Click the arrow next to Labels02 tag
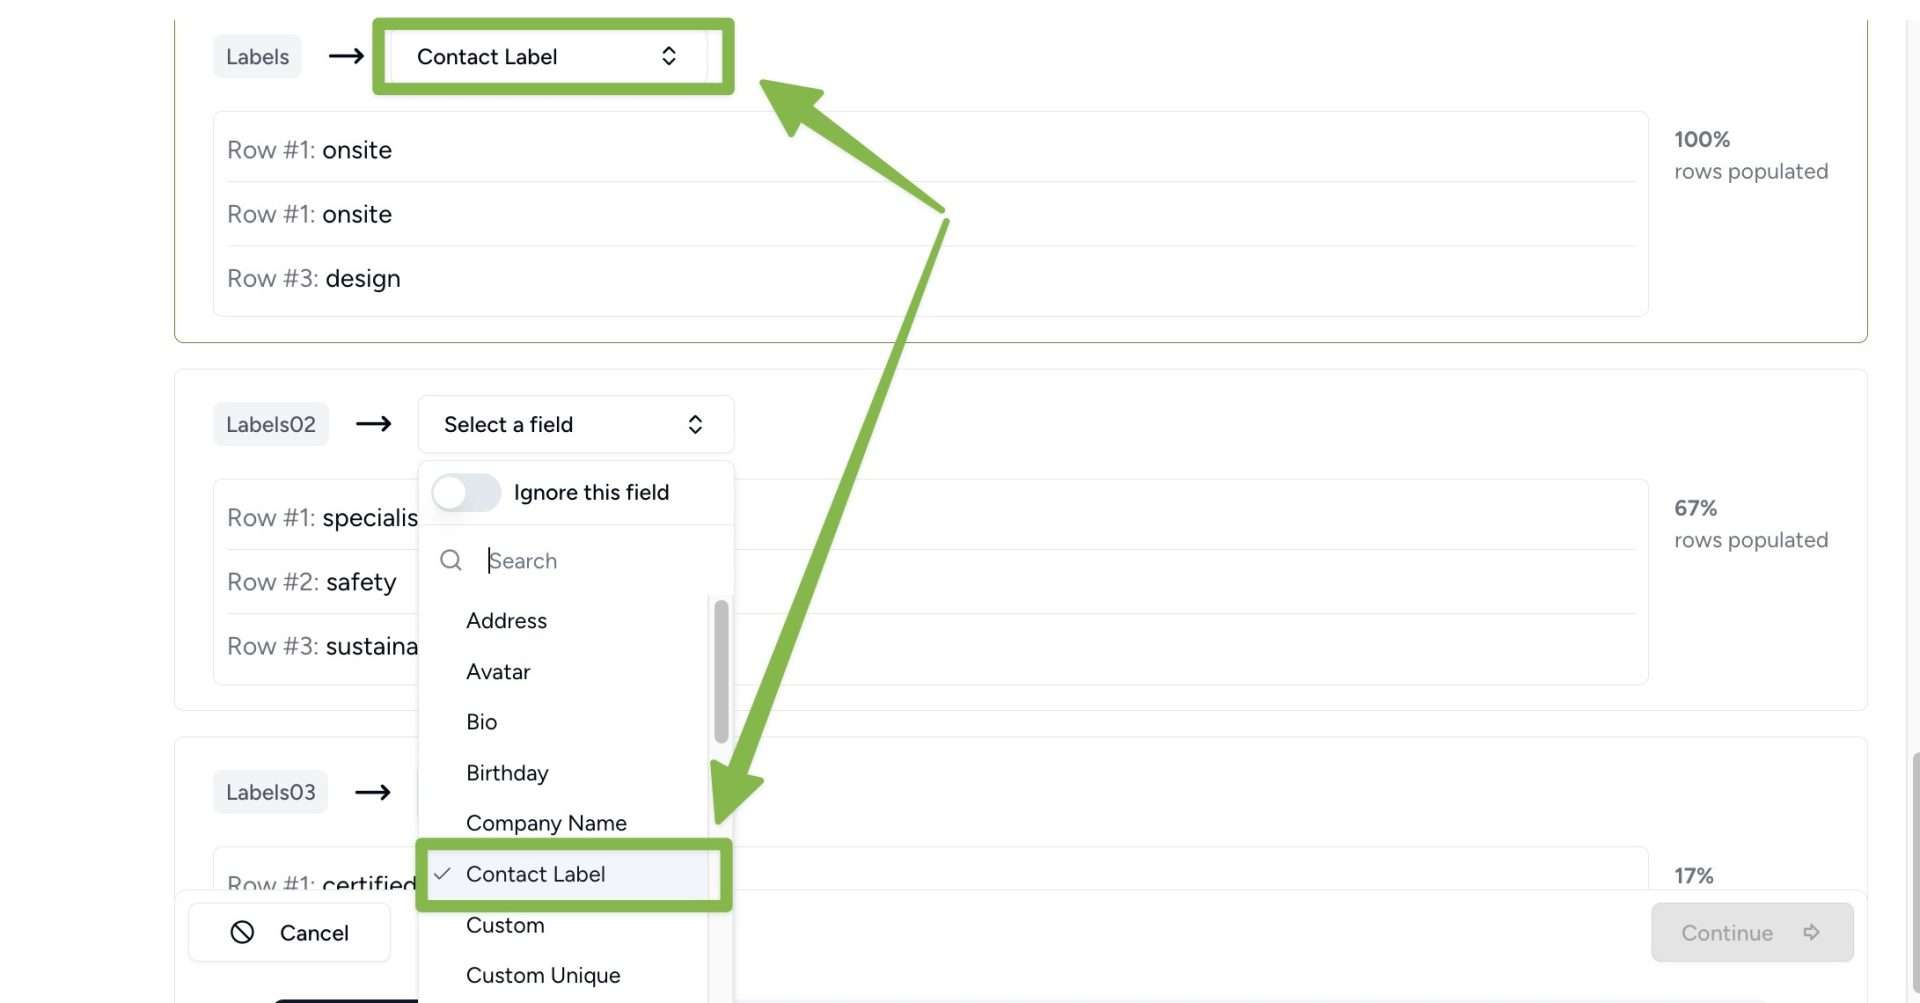The height and width of the screenshot is (1003, 1920). point(373,424)
